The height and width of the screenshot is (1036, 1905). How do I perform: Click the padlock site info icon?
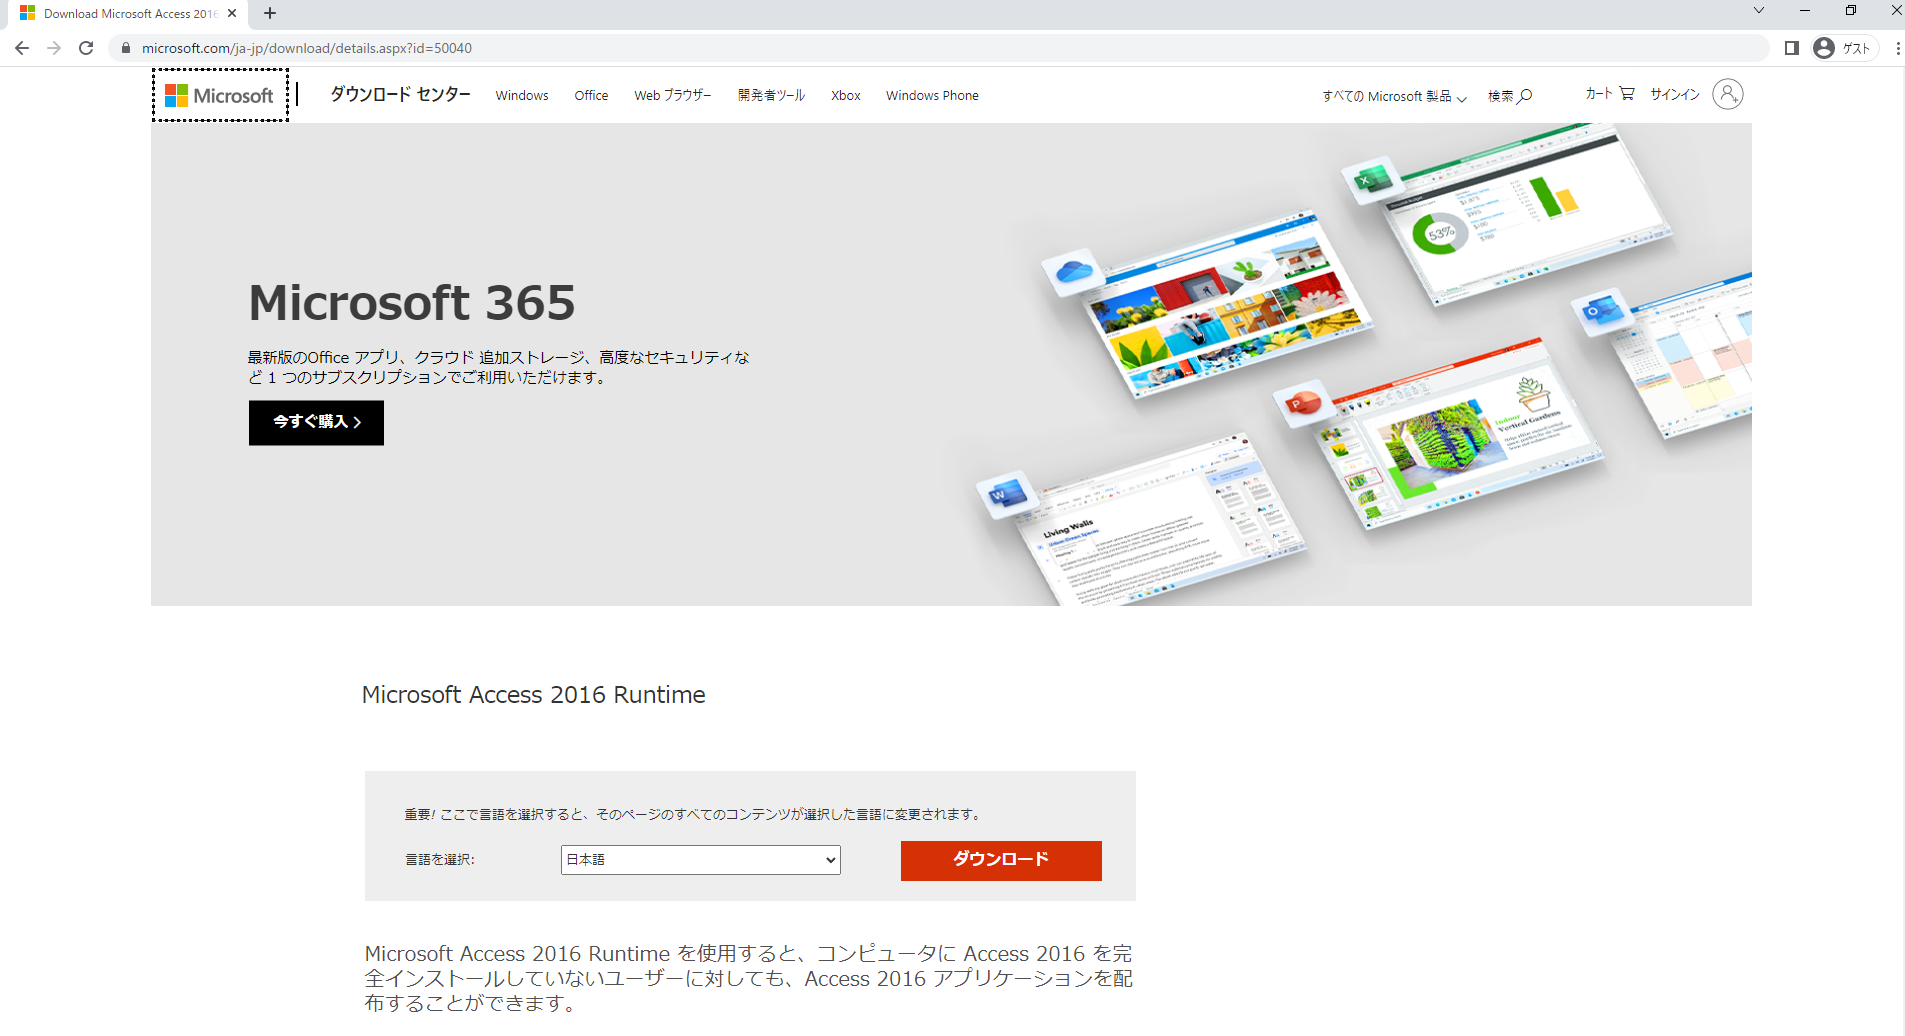(126, 48)
